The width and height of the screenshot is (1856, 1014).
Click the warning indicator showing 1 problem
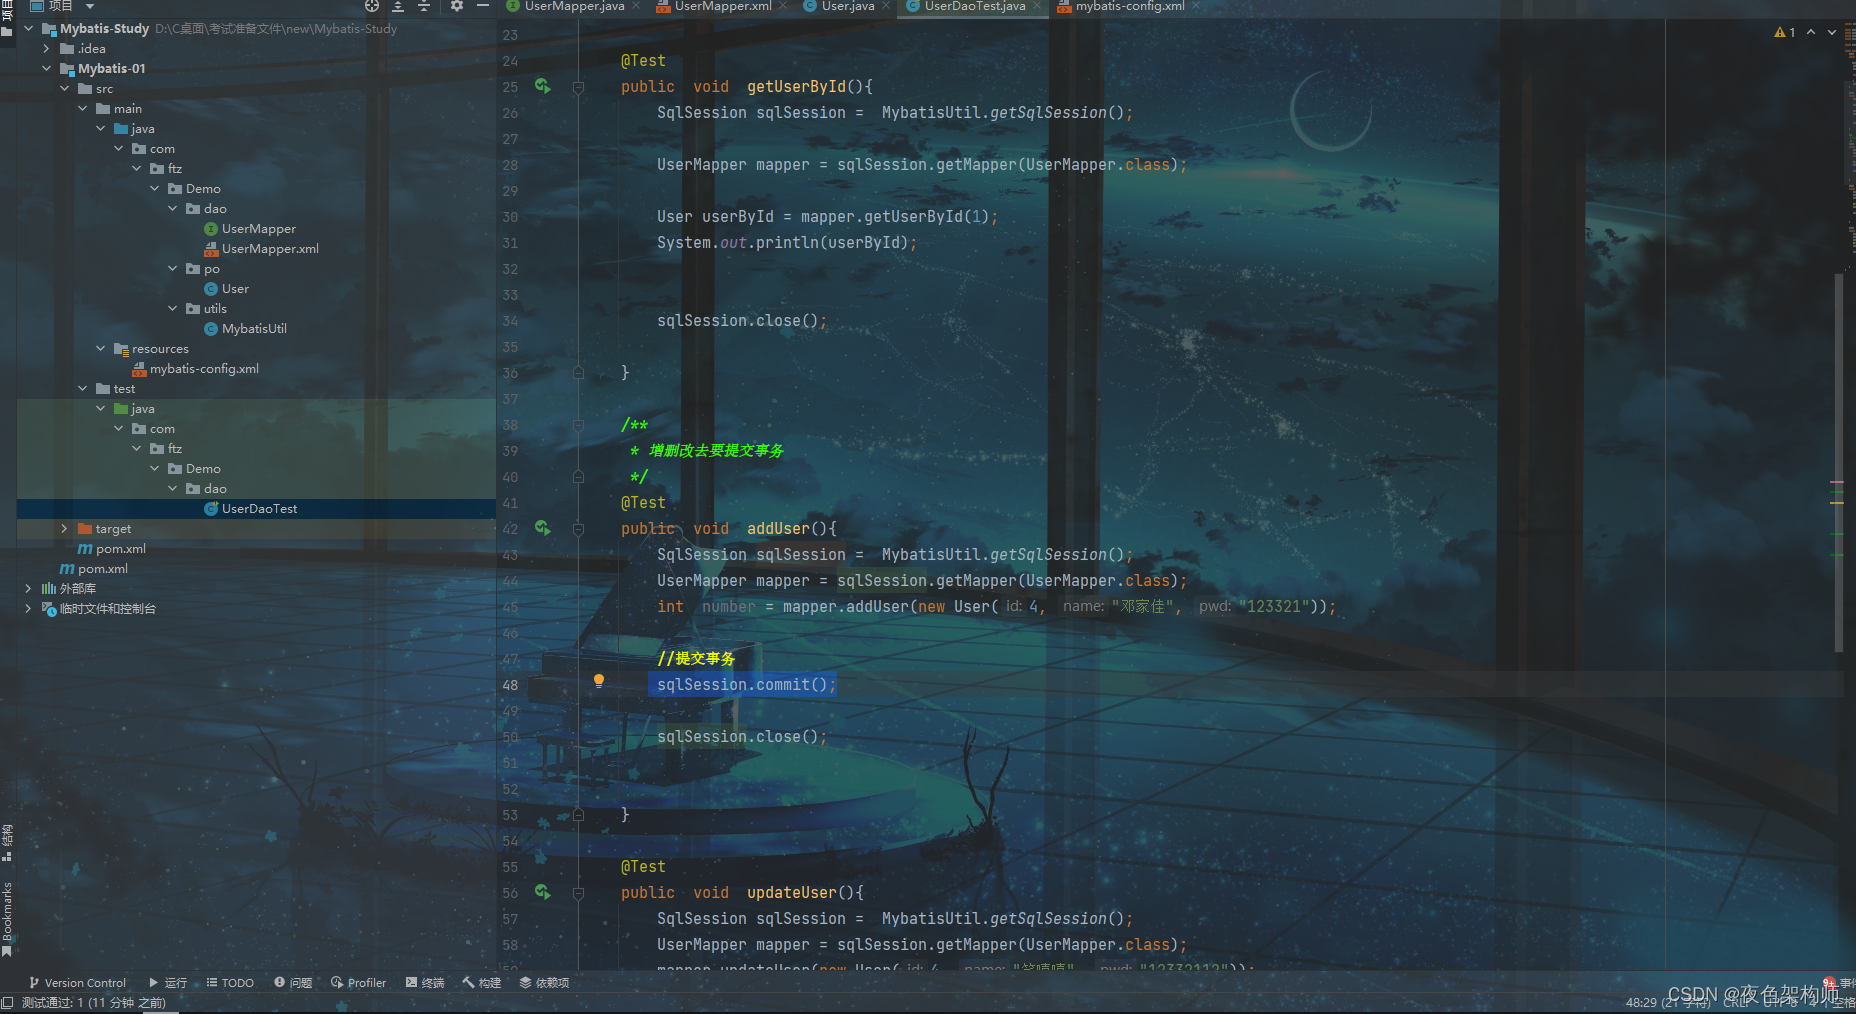pyautogui.click(x=1785, y=32)
